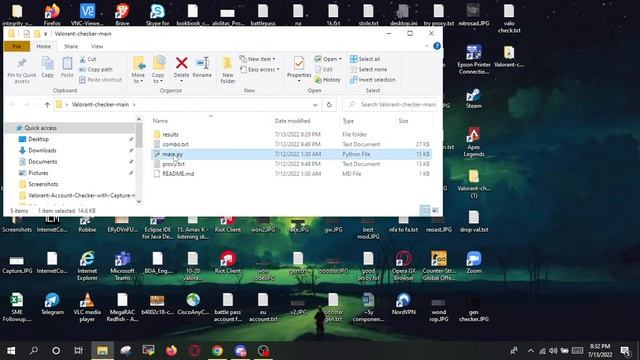Screen dimensions: 640x360
Task: Select Zoom desktop icon
Action: tap(473, 262)
